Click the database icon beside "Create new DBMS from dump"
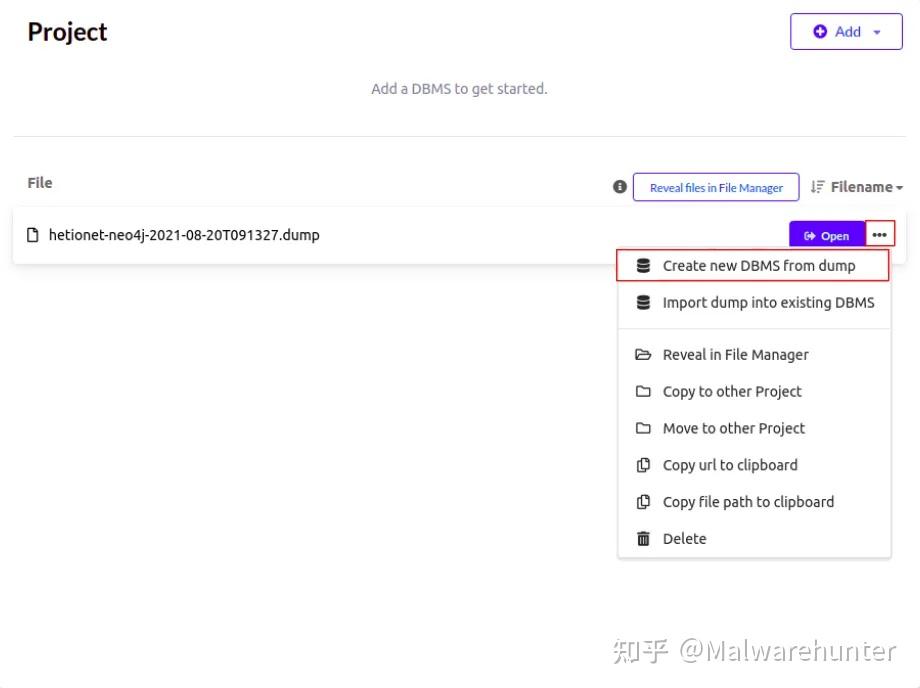This screenshot has width=920, height=688. click(x=642, y=265)
